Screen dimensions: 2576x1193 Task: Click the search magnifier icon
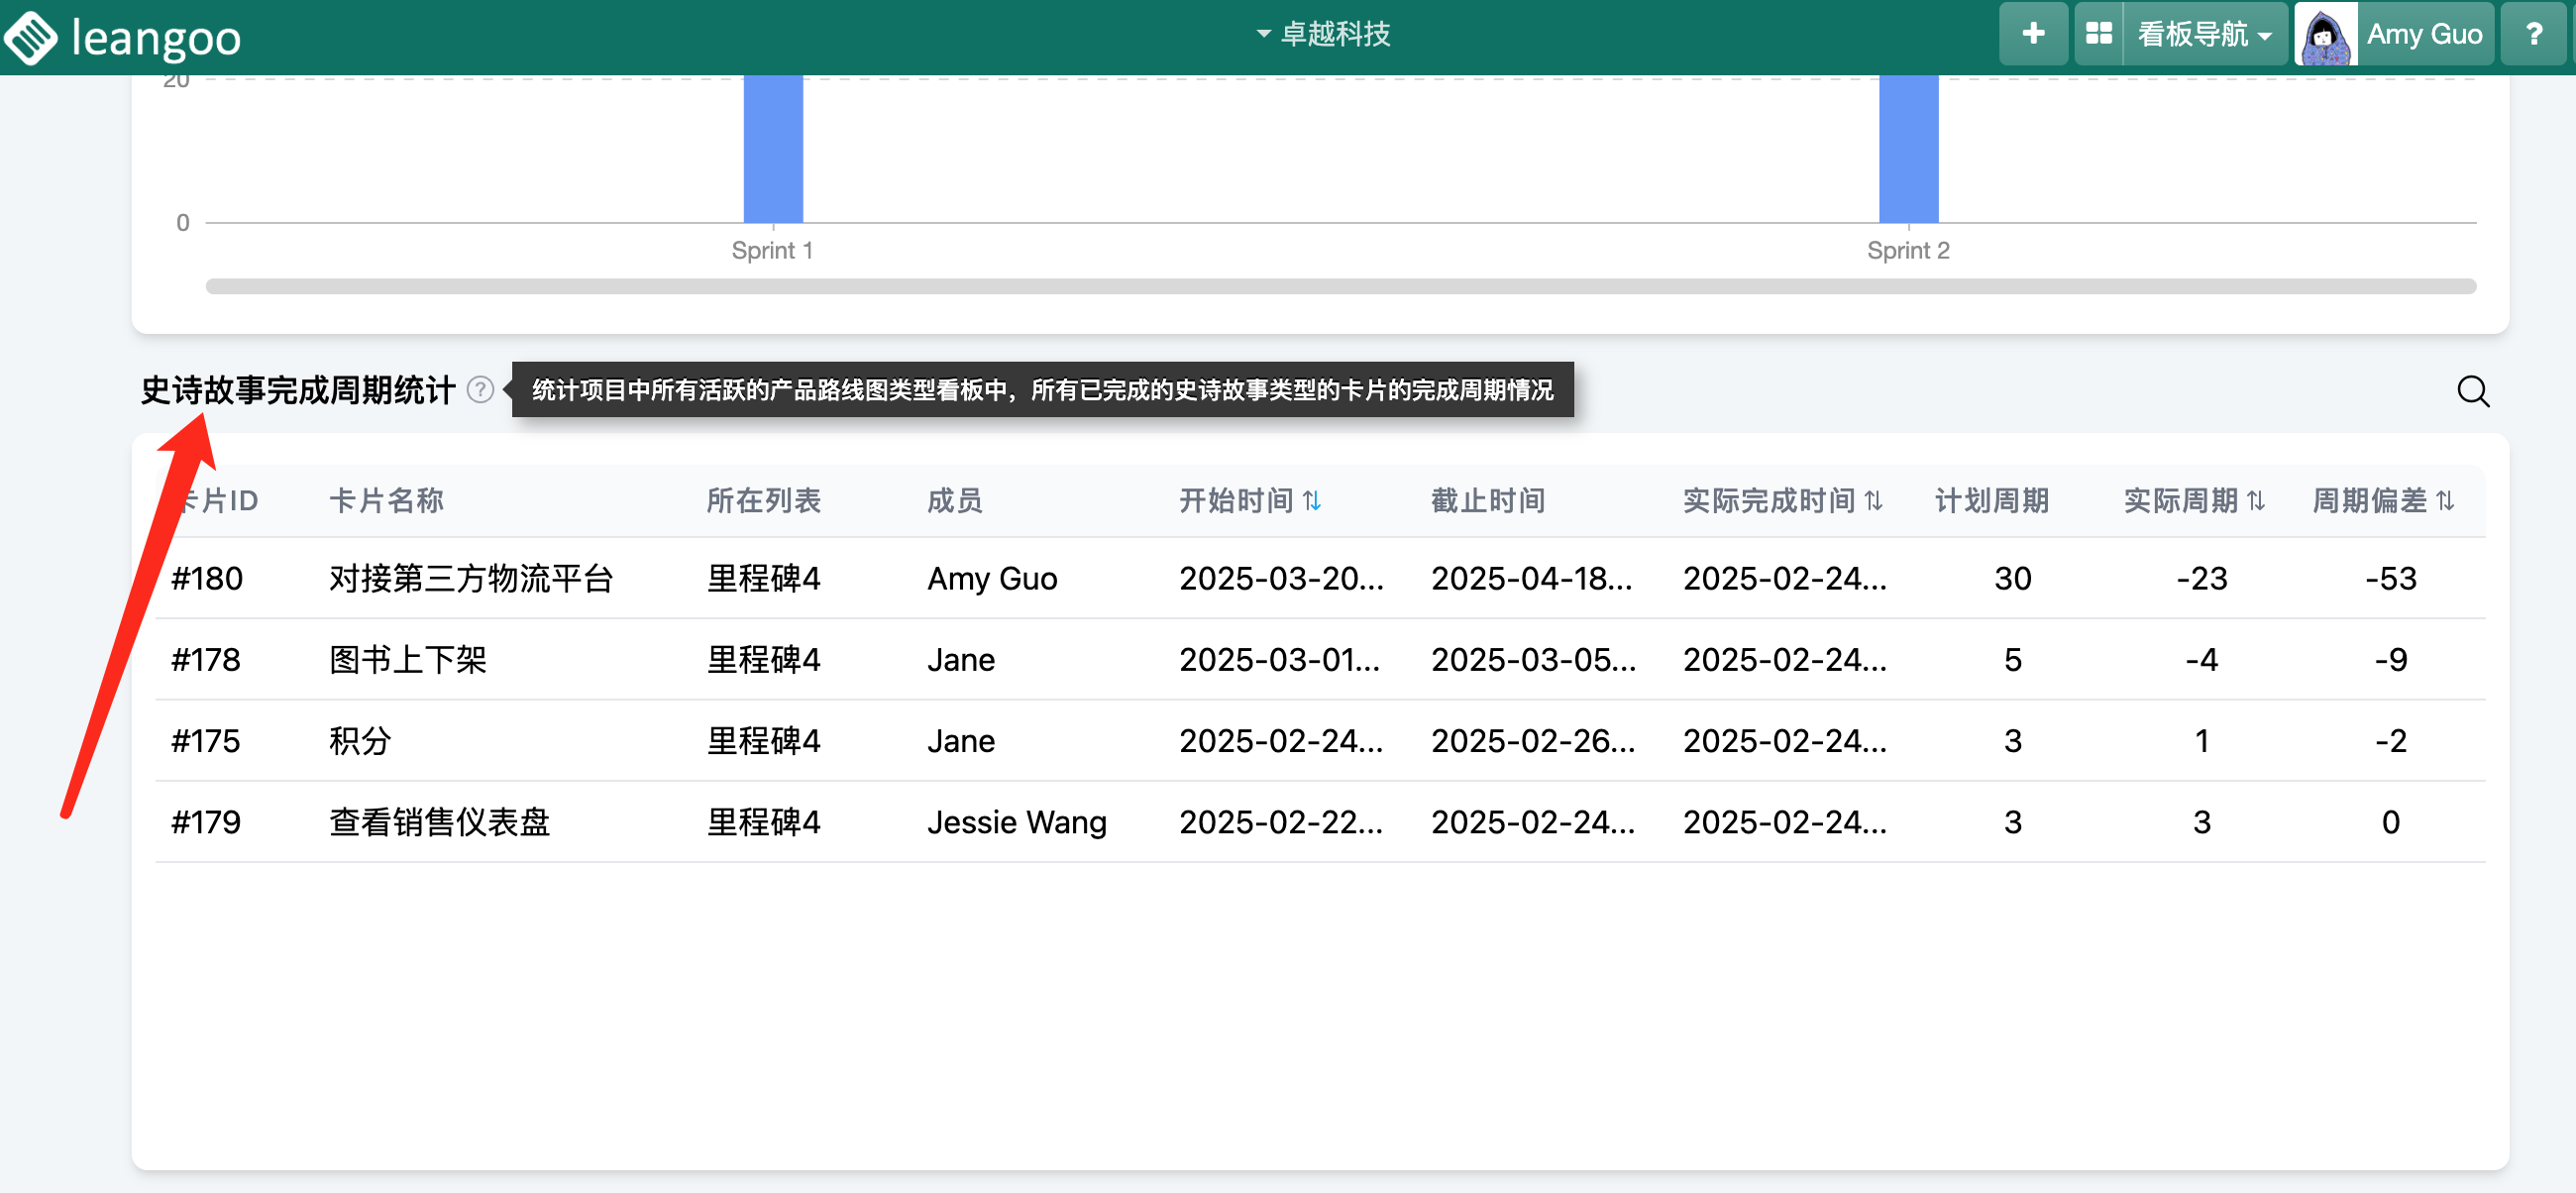2472,391
